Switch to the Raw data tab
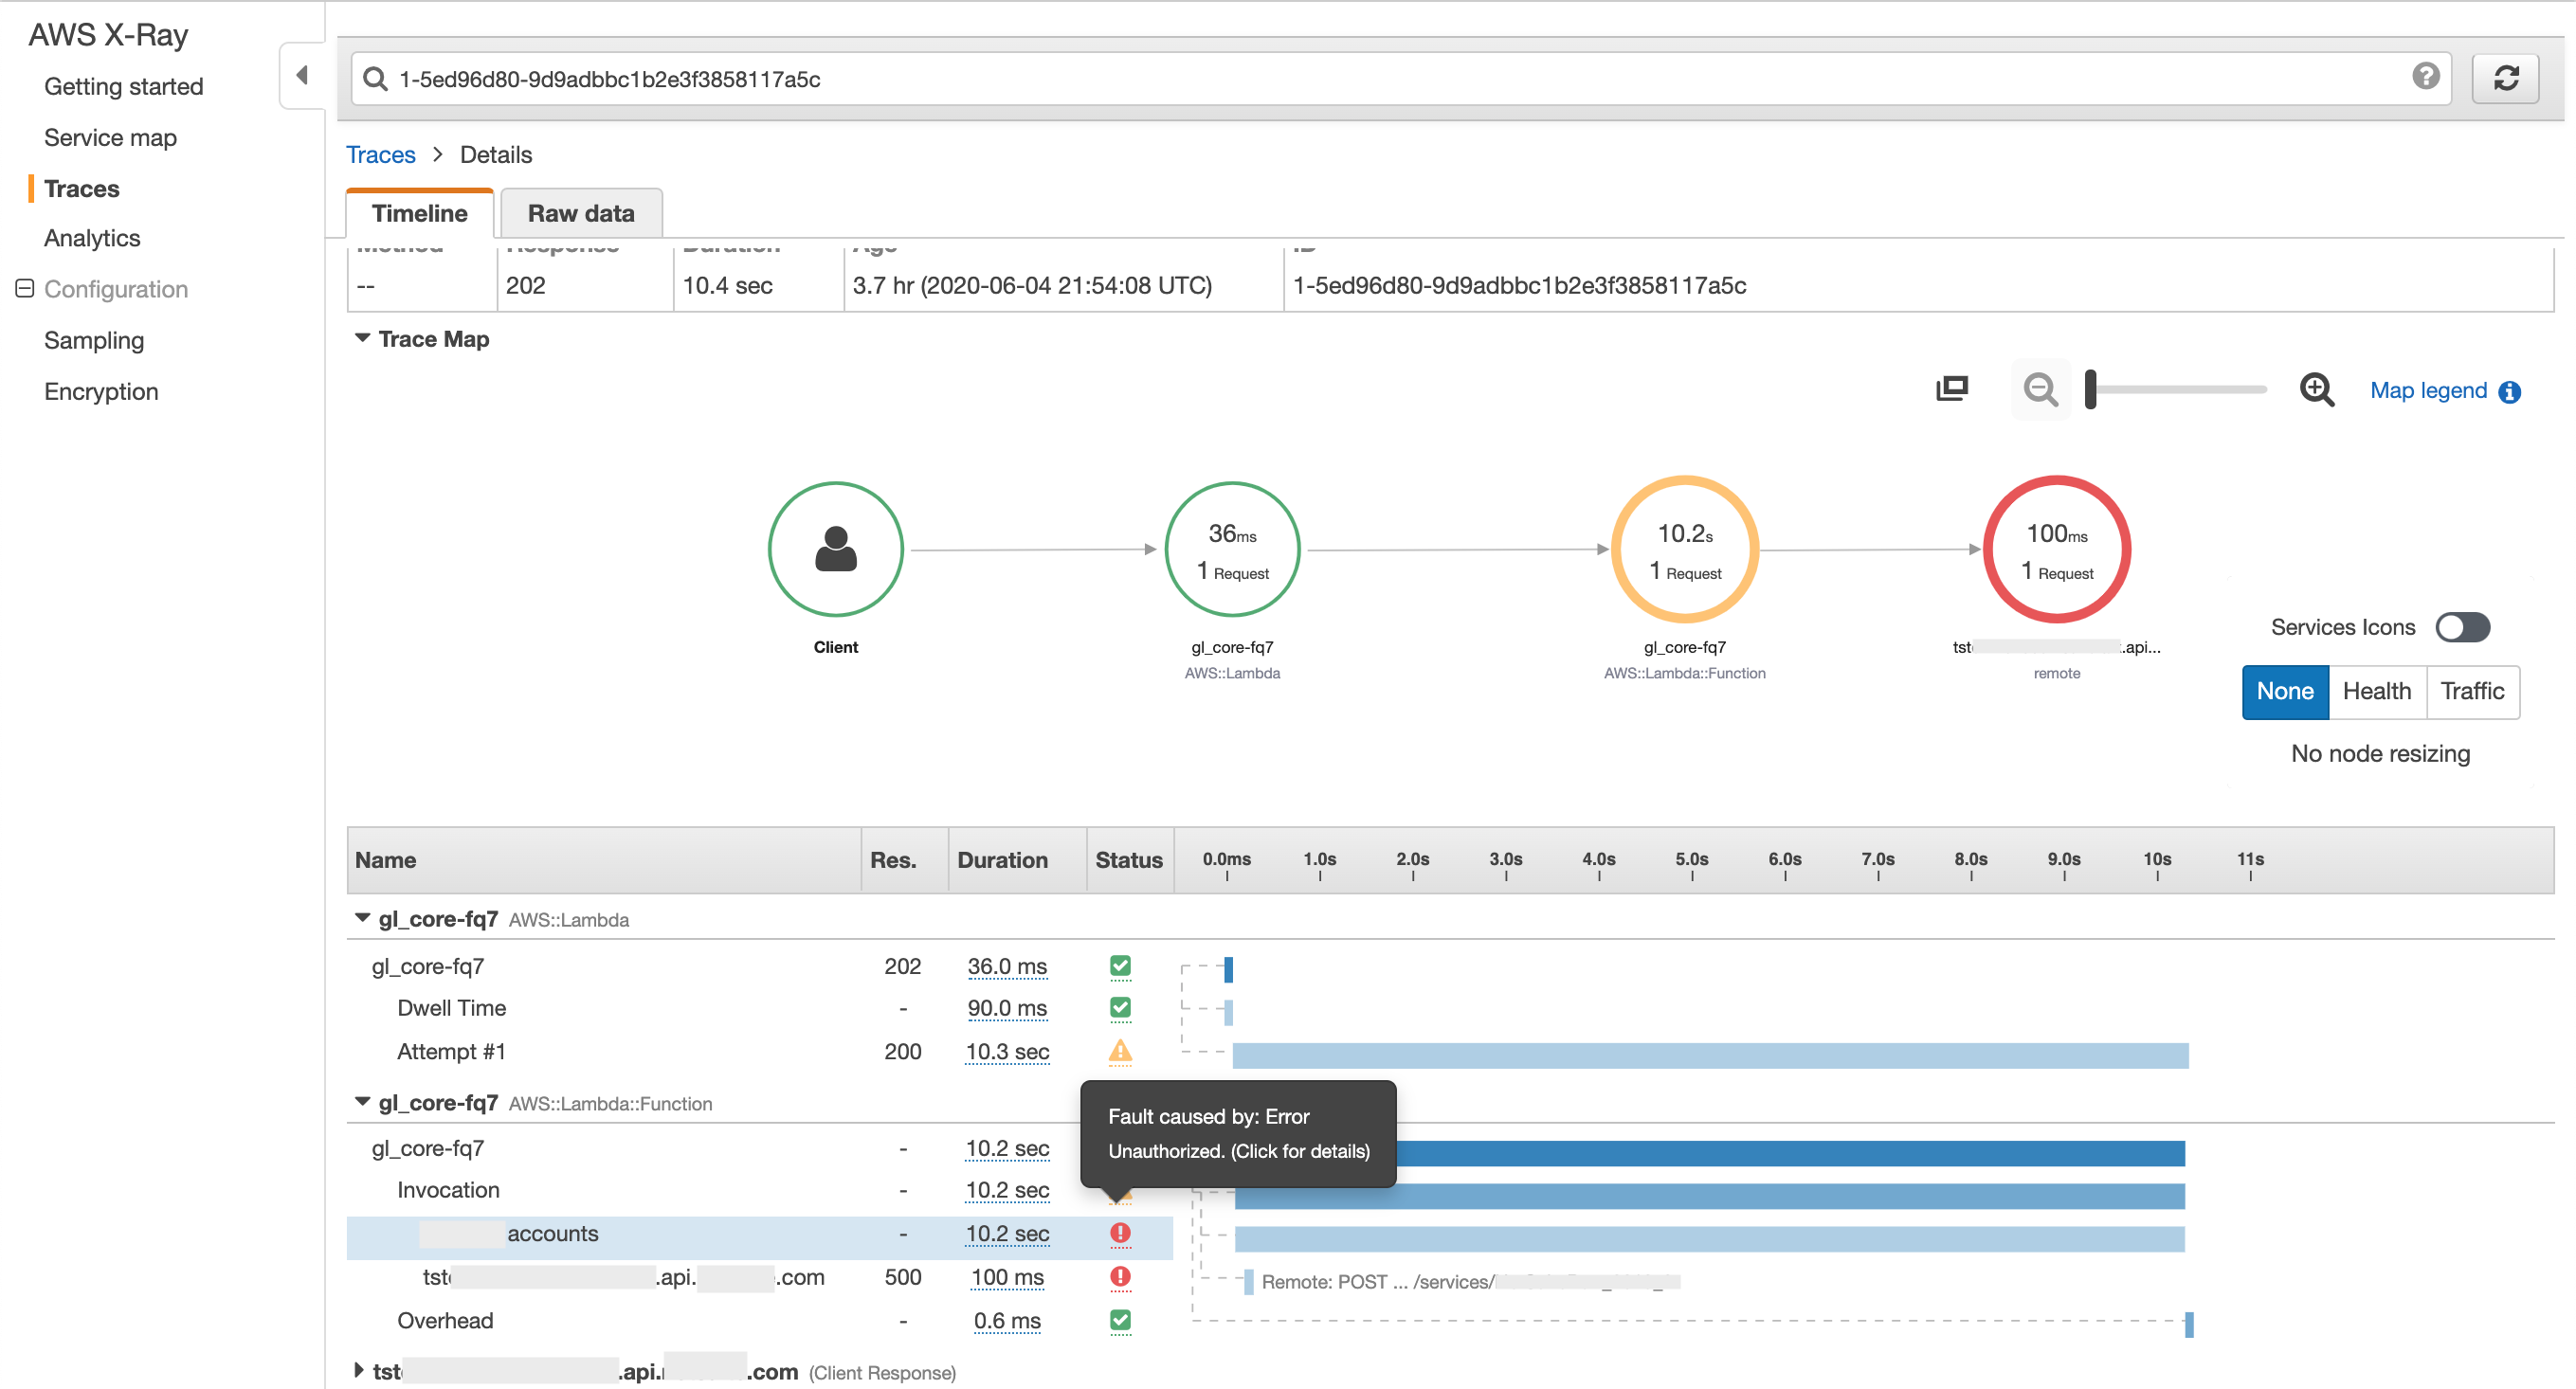The width and height of the screenshot is (2576, 1389). coord(582,212)
